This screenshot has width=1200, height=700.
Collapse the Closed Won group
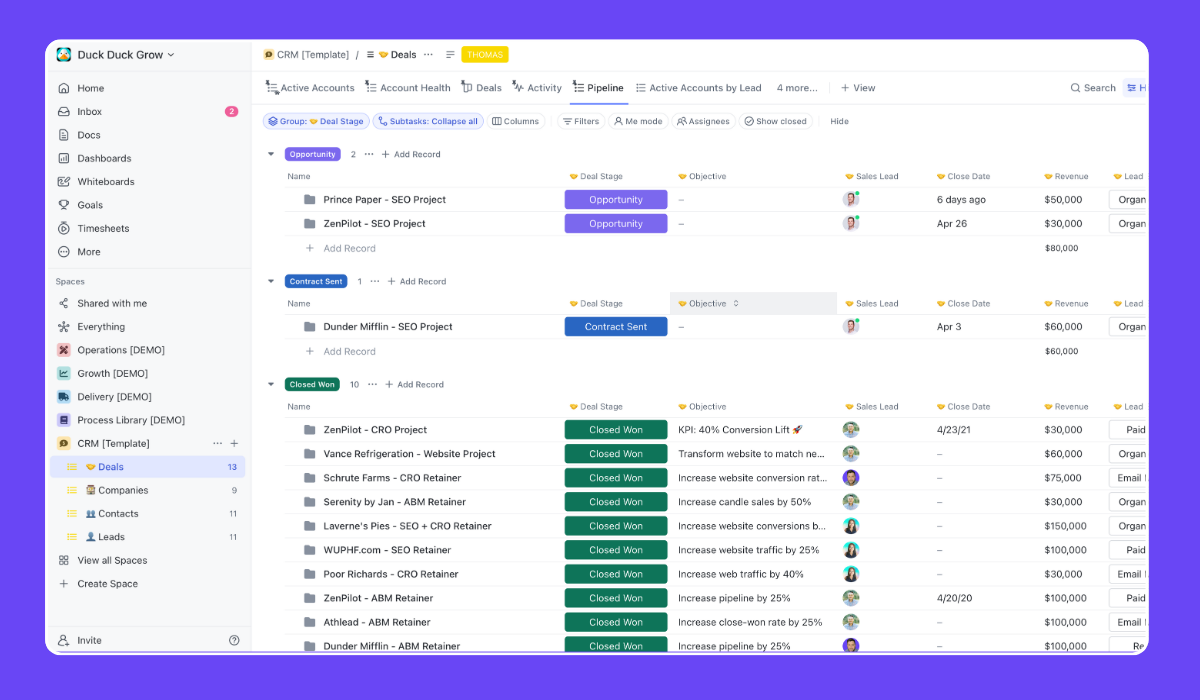pos(271,384)
